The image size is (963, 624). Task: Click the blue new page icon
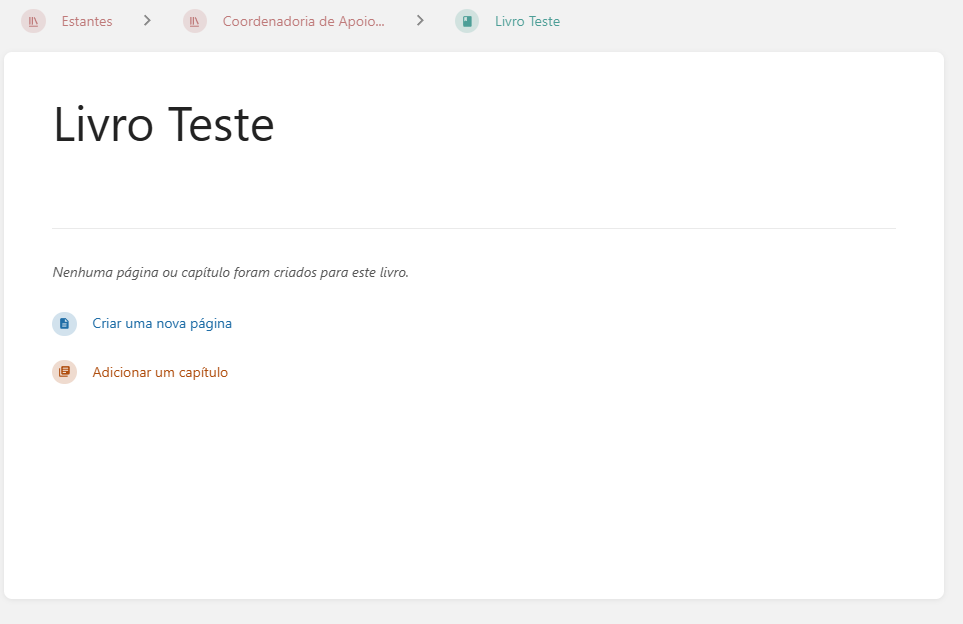[x=64, y=324]
